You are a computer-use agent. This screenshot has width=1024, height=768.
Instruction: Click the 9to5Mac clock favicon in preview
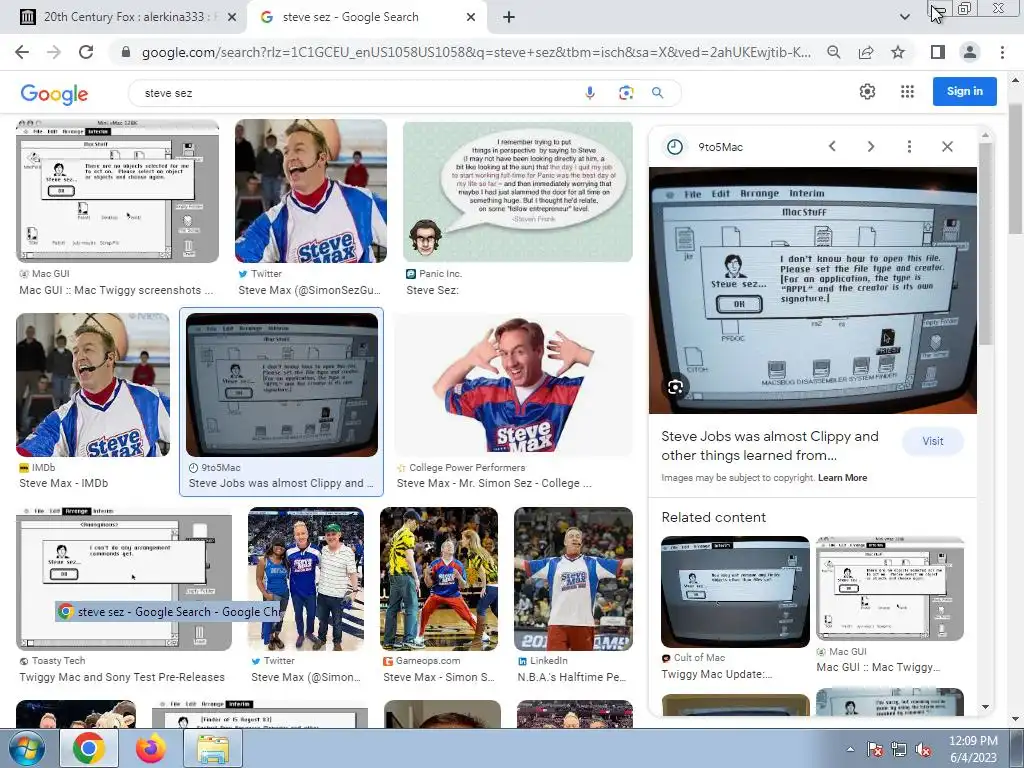pyautogui.click(x=675, y=147)
